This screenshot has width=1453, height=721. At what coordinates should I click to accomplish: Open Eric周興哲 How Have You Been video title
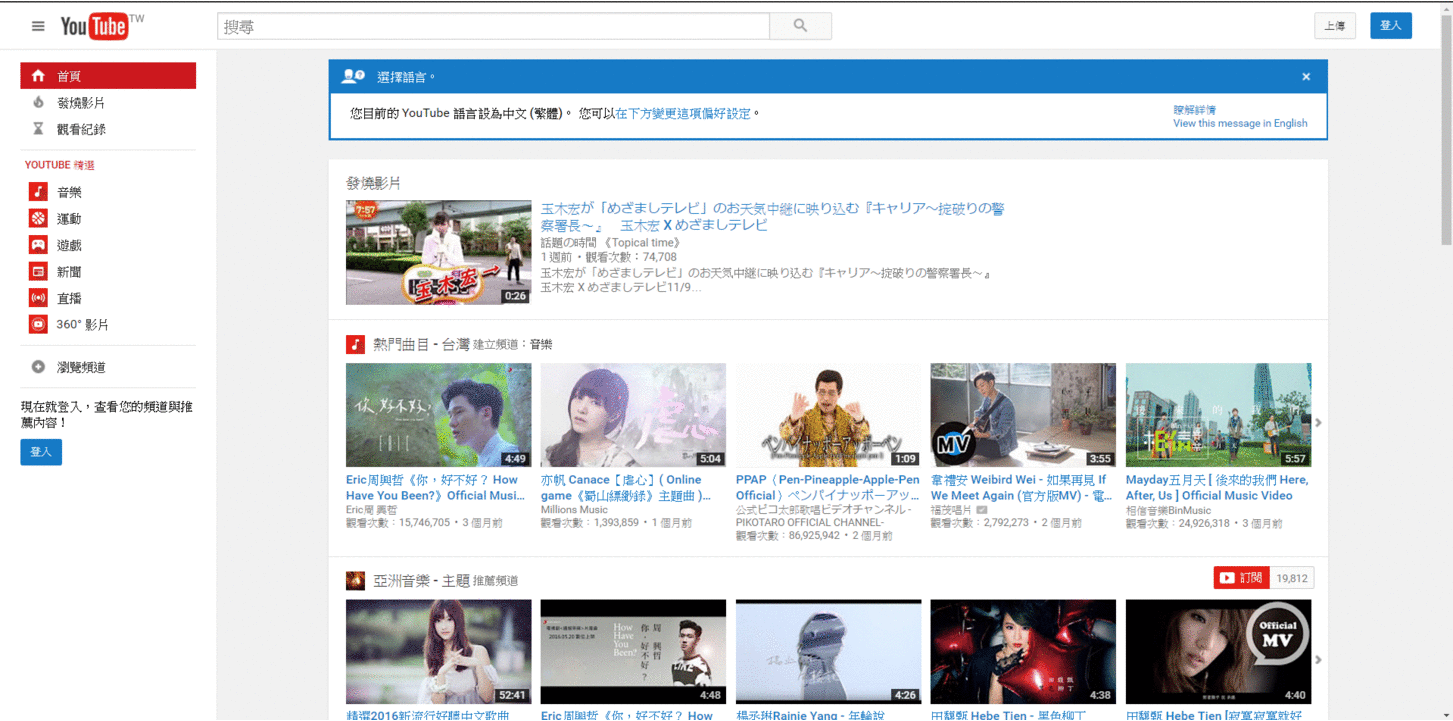coord(435,488)
